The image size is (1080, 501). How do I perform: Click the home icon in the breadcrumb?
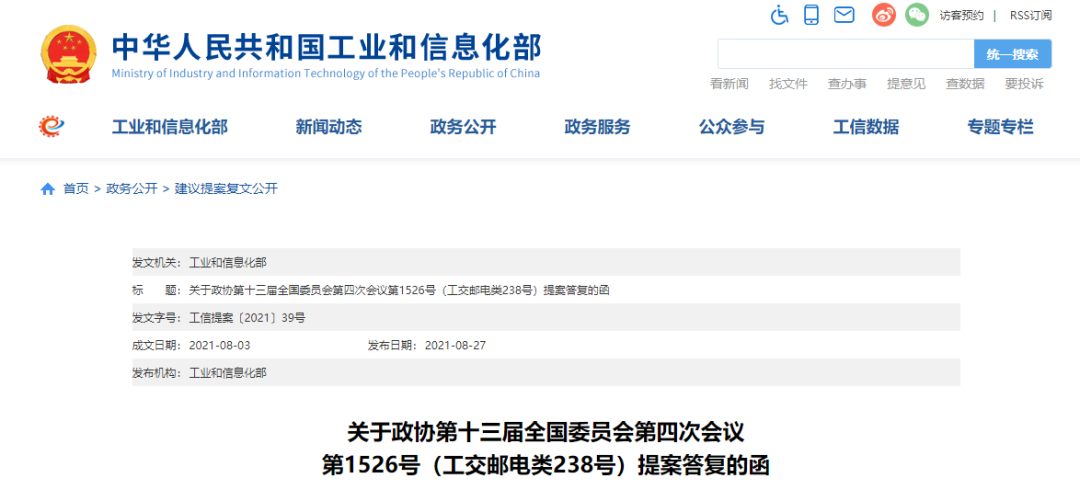(48, 190)
